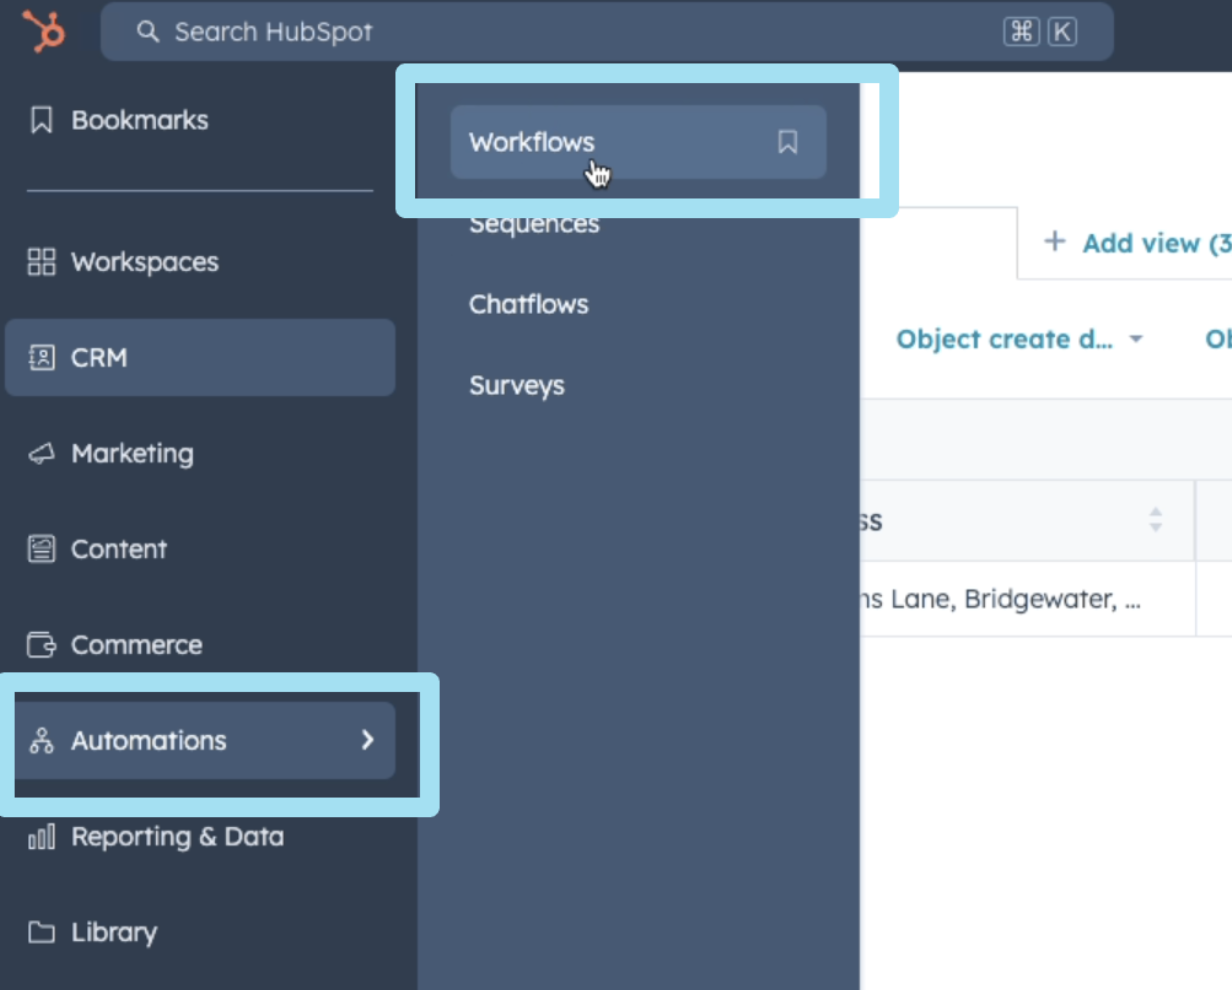The width and height of the screenshot is (1232, 990).
Task: Expand the Automations submenu chevron
Action: 366,740
